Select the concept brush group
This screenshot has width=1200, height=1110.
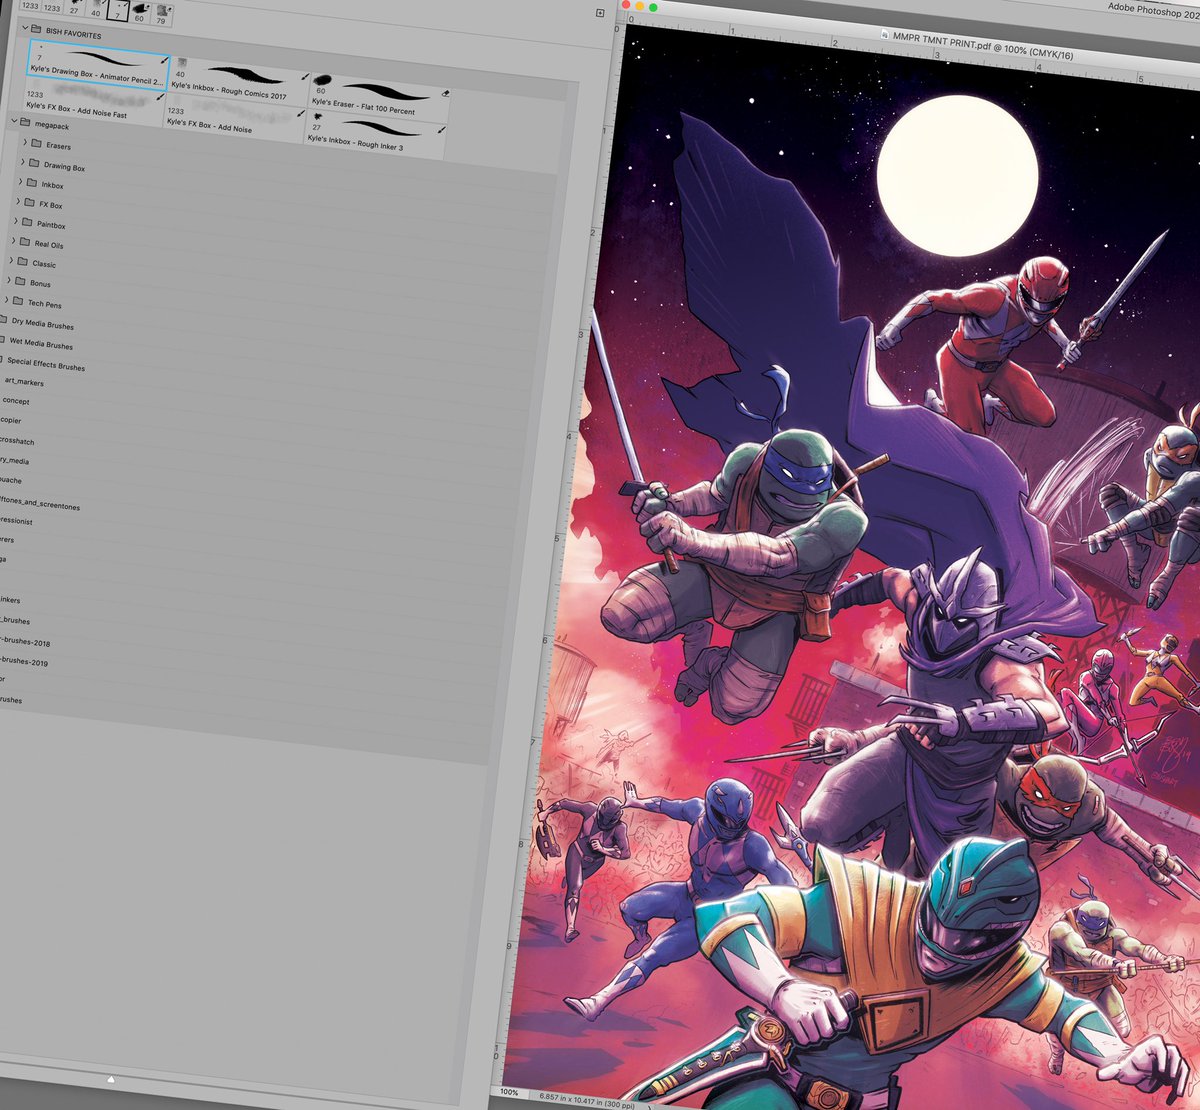pos(16,401)
